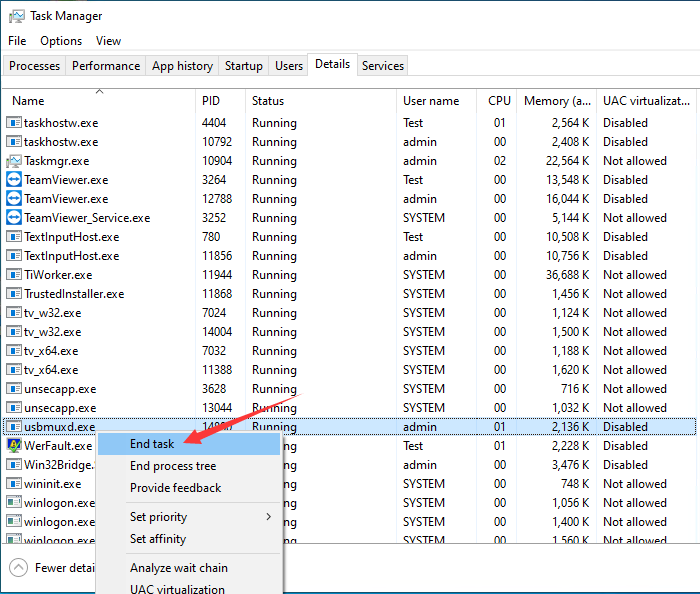Viewport: 700px width, 594px height.
Task: Click the TeamViewer.exe icon for PID 3264
Action: point(14,180)
